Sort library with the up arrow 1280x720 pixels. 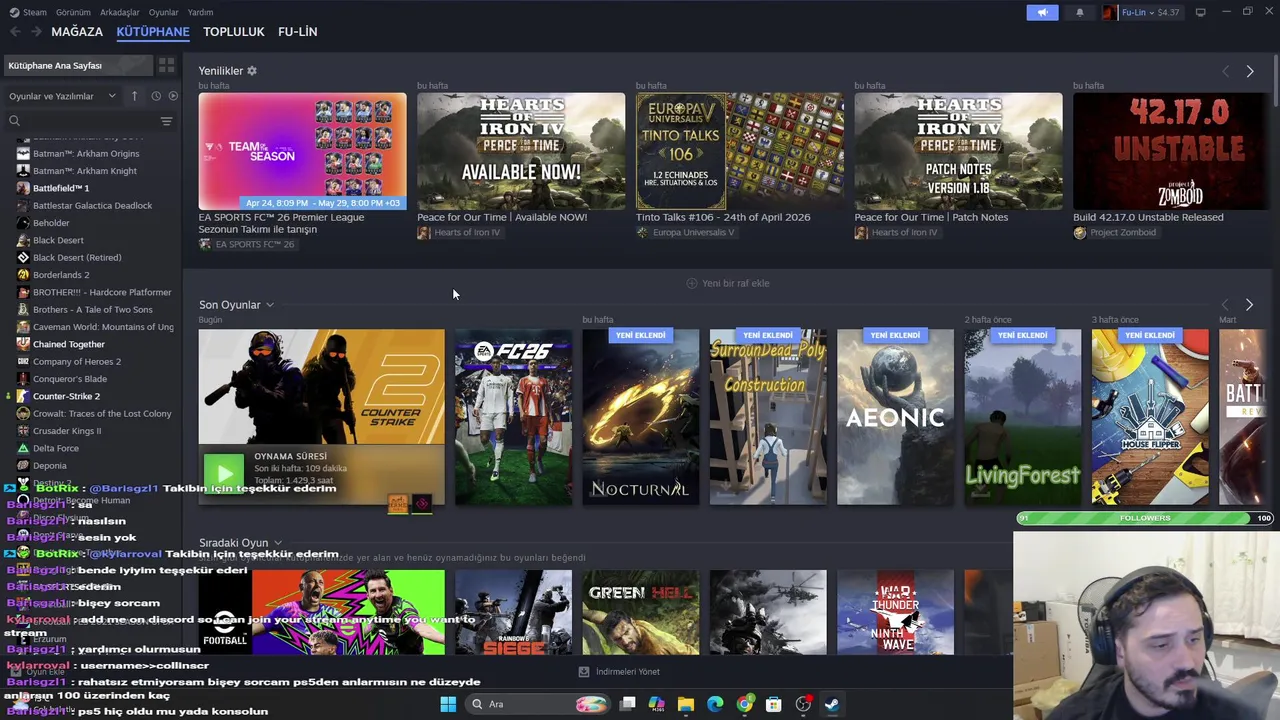pos(134,96)
